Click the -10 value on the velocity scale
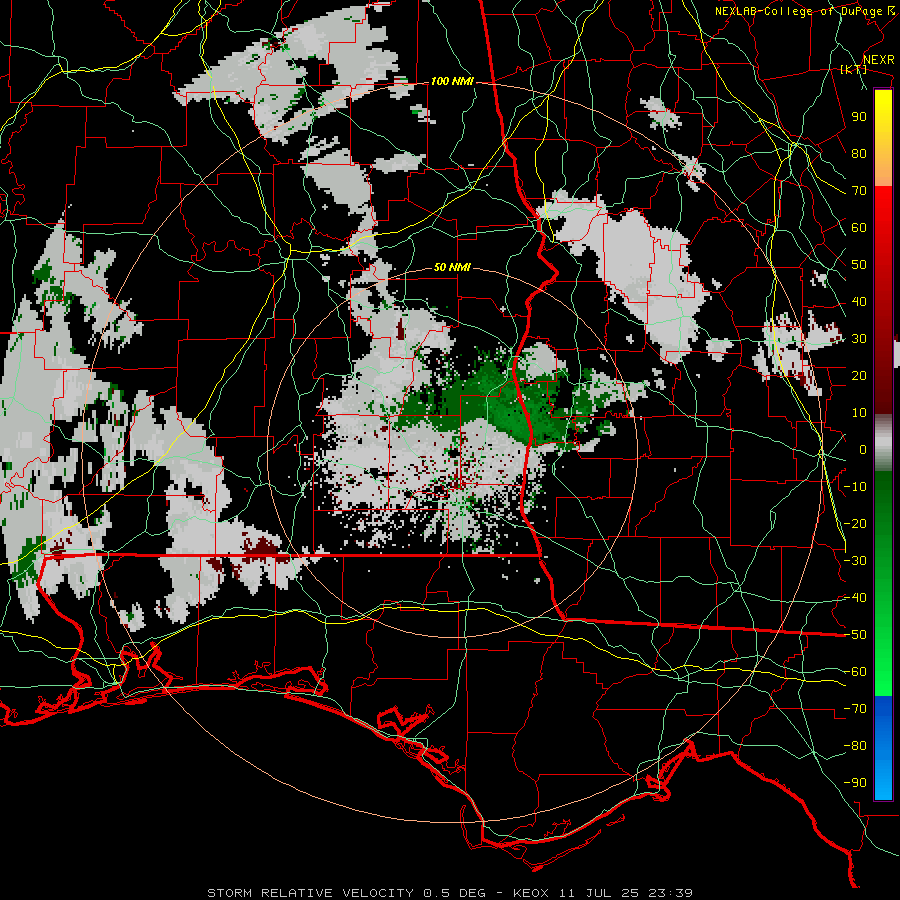 pos(855,487)
